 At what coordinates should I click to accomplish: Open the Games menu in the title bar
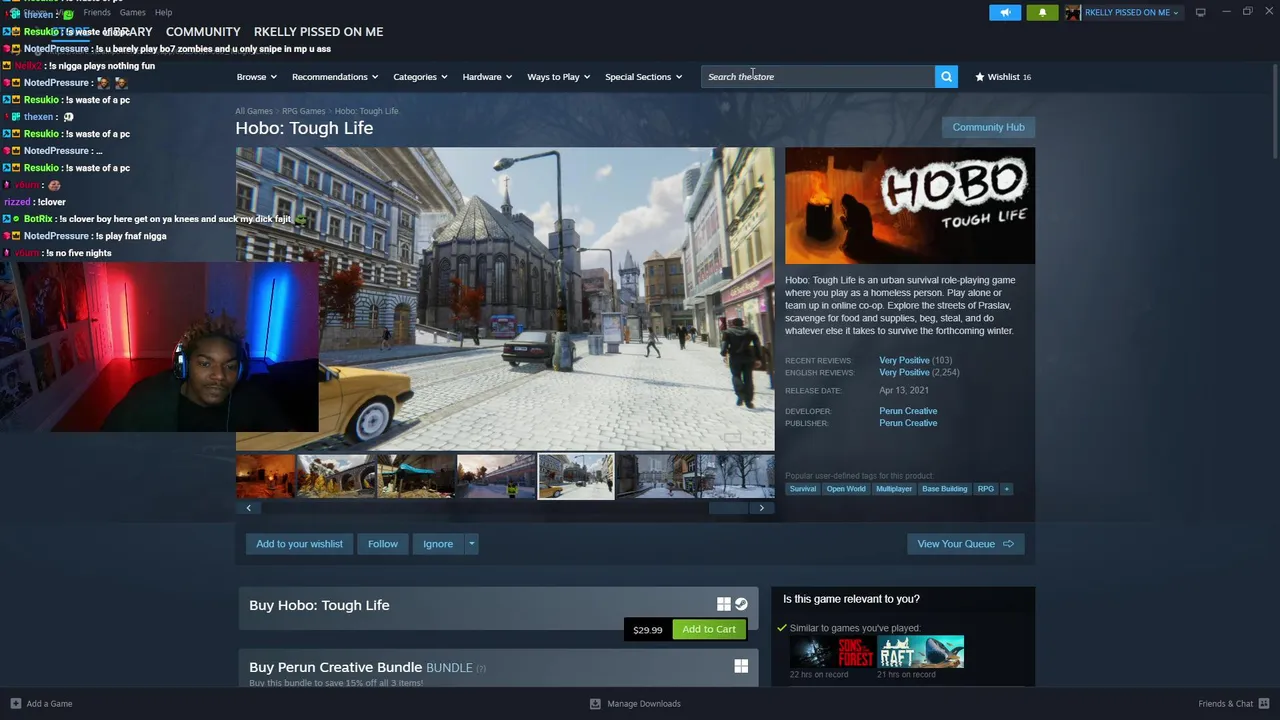(x=132, y=12)
